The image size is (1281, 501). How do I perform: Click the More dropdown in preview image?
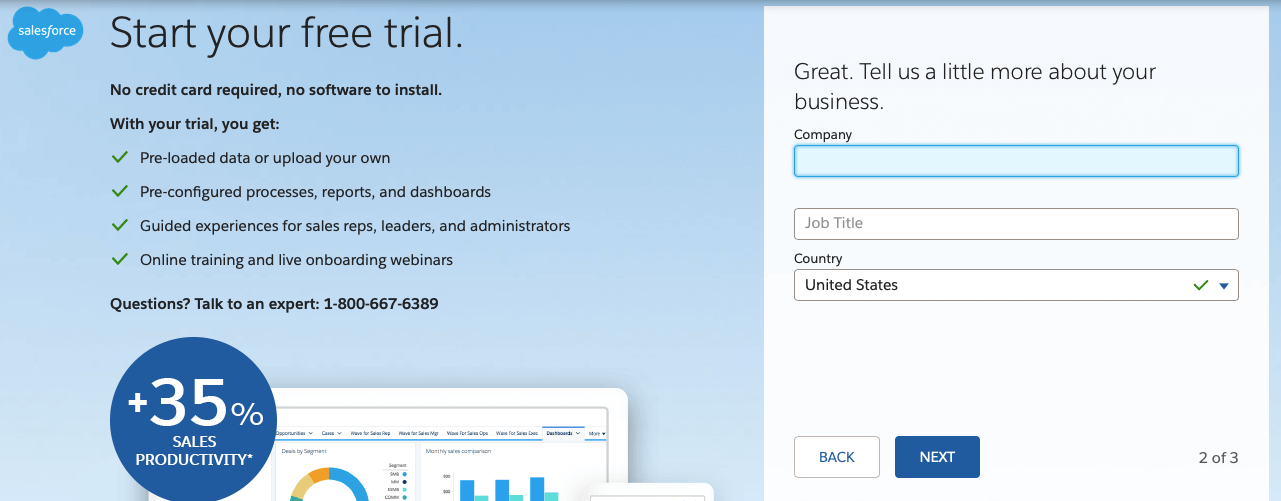pyautogui.click(x=597, y=433)
